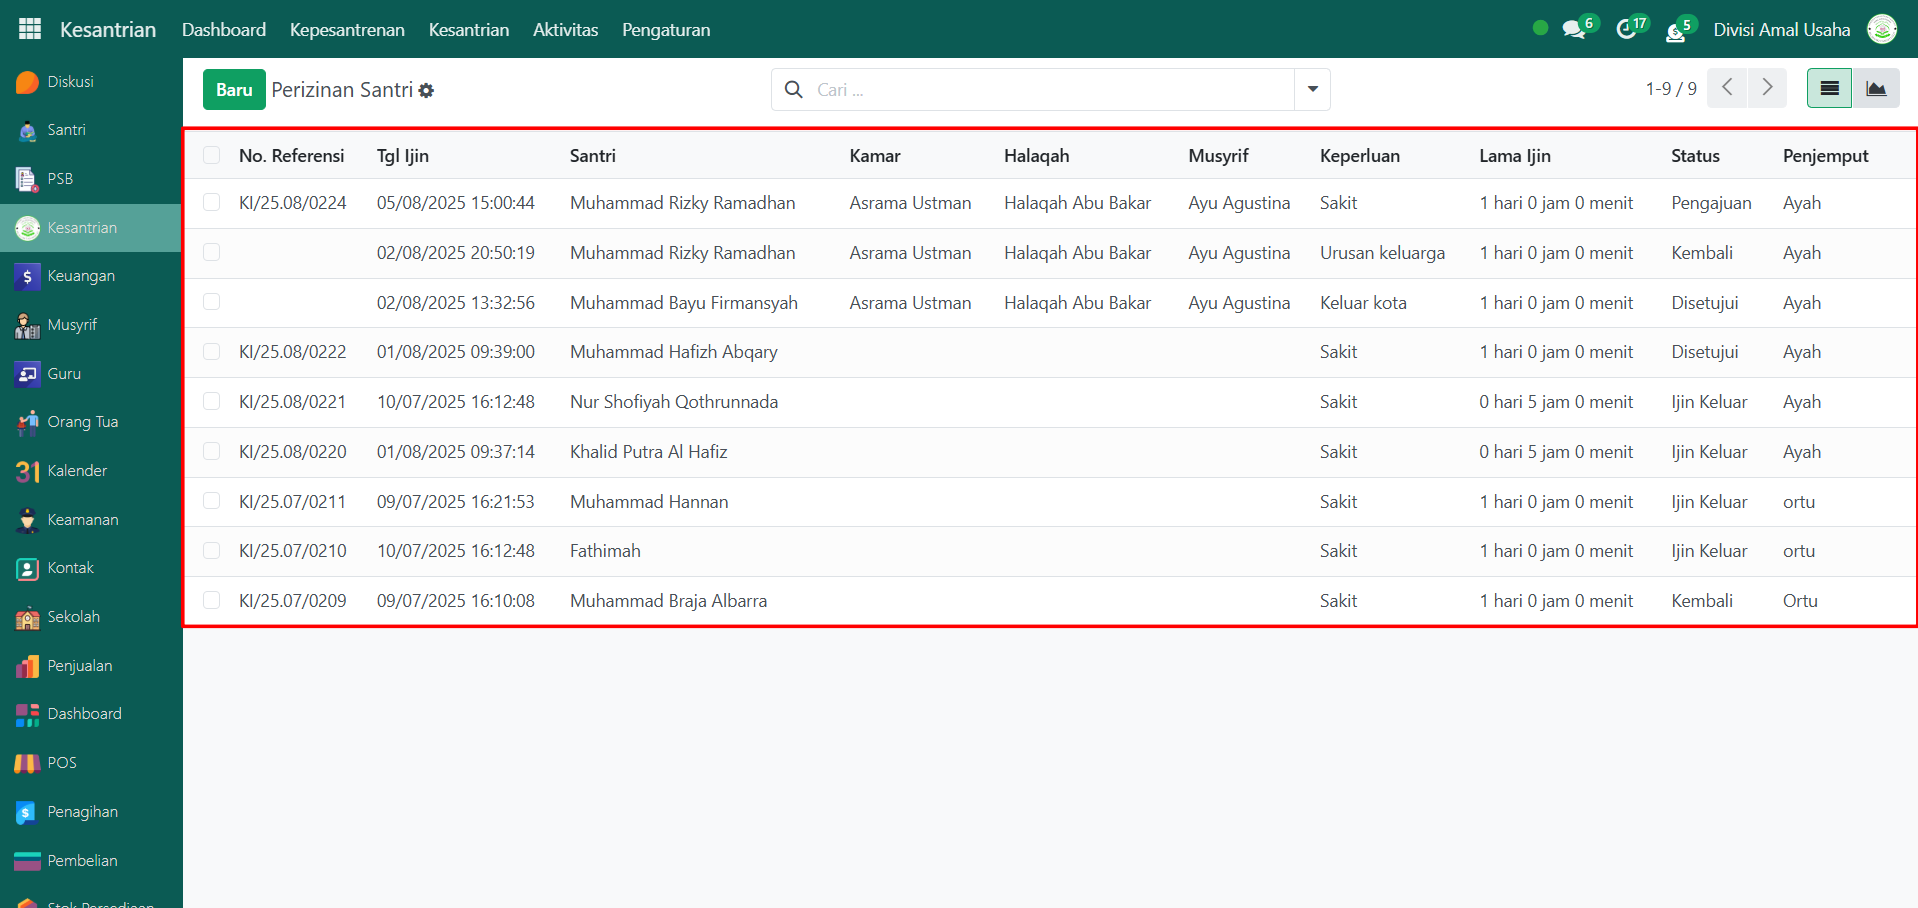Toggle the select-all checkbox in header

tap(211, 155)
